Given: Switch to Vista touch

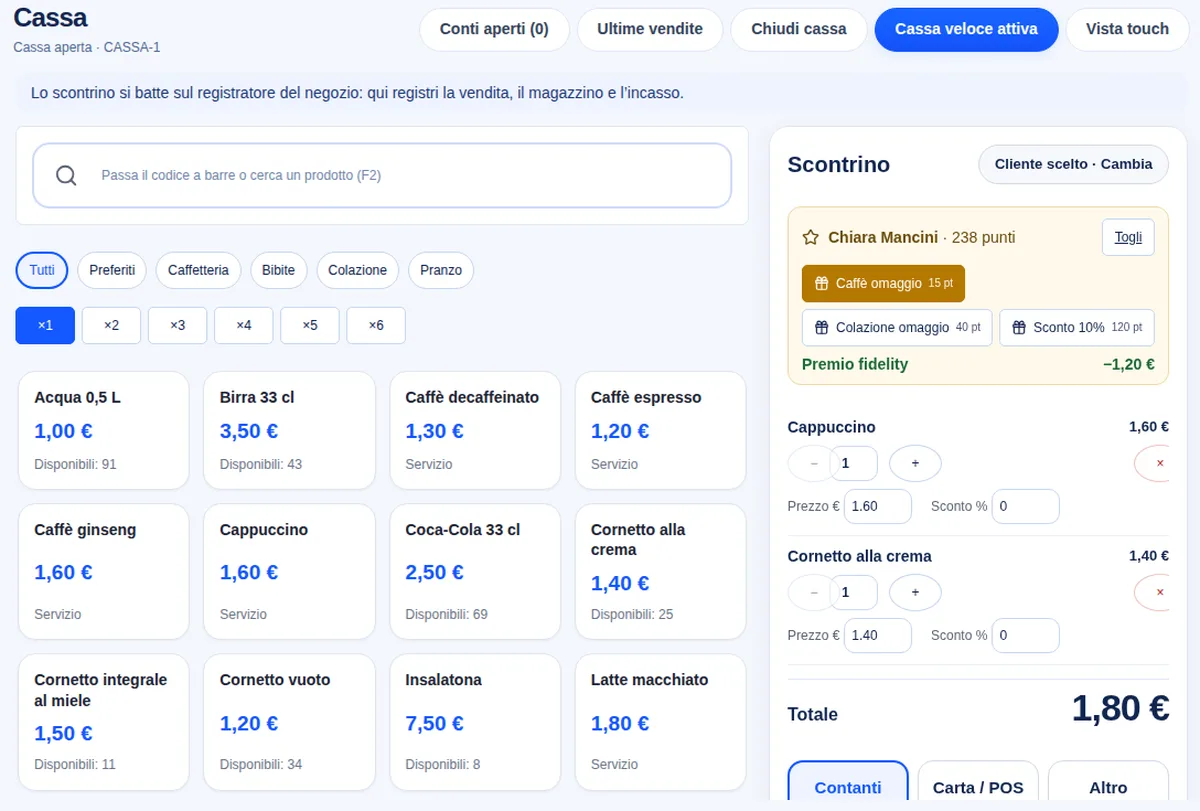Looking at the screenshot, I should (1127, 29).
